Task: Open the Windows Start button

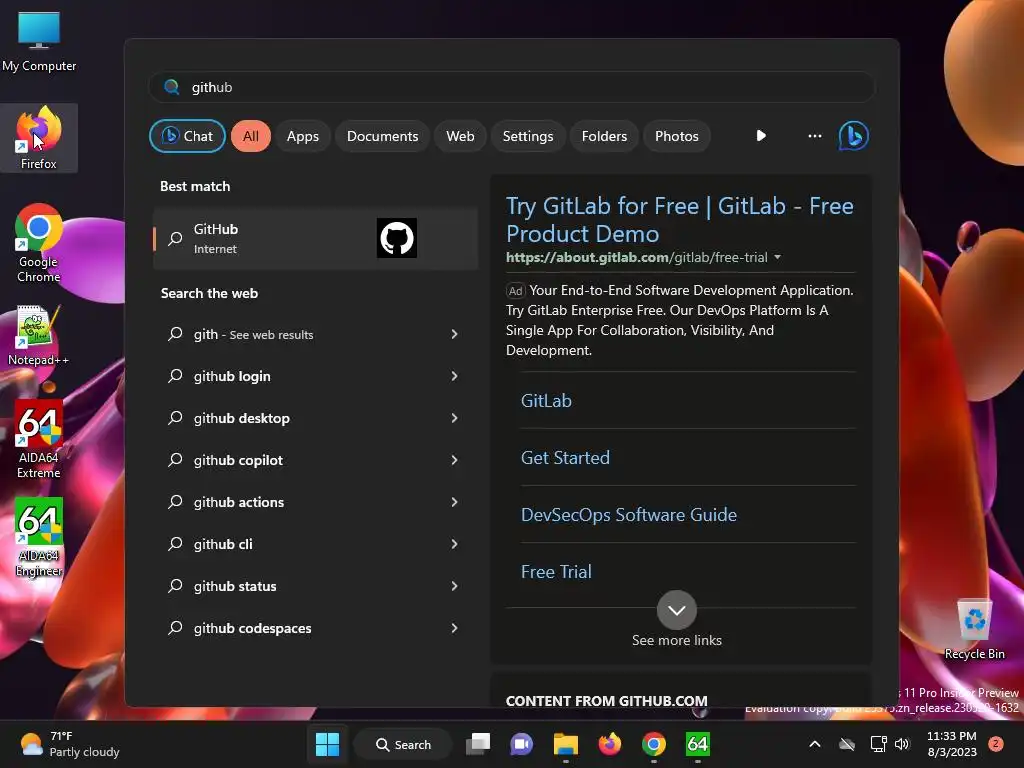Action: (x=327, y=744)
